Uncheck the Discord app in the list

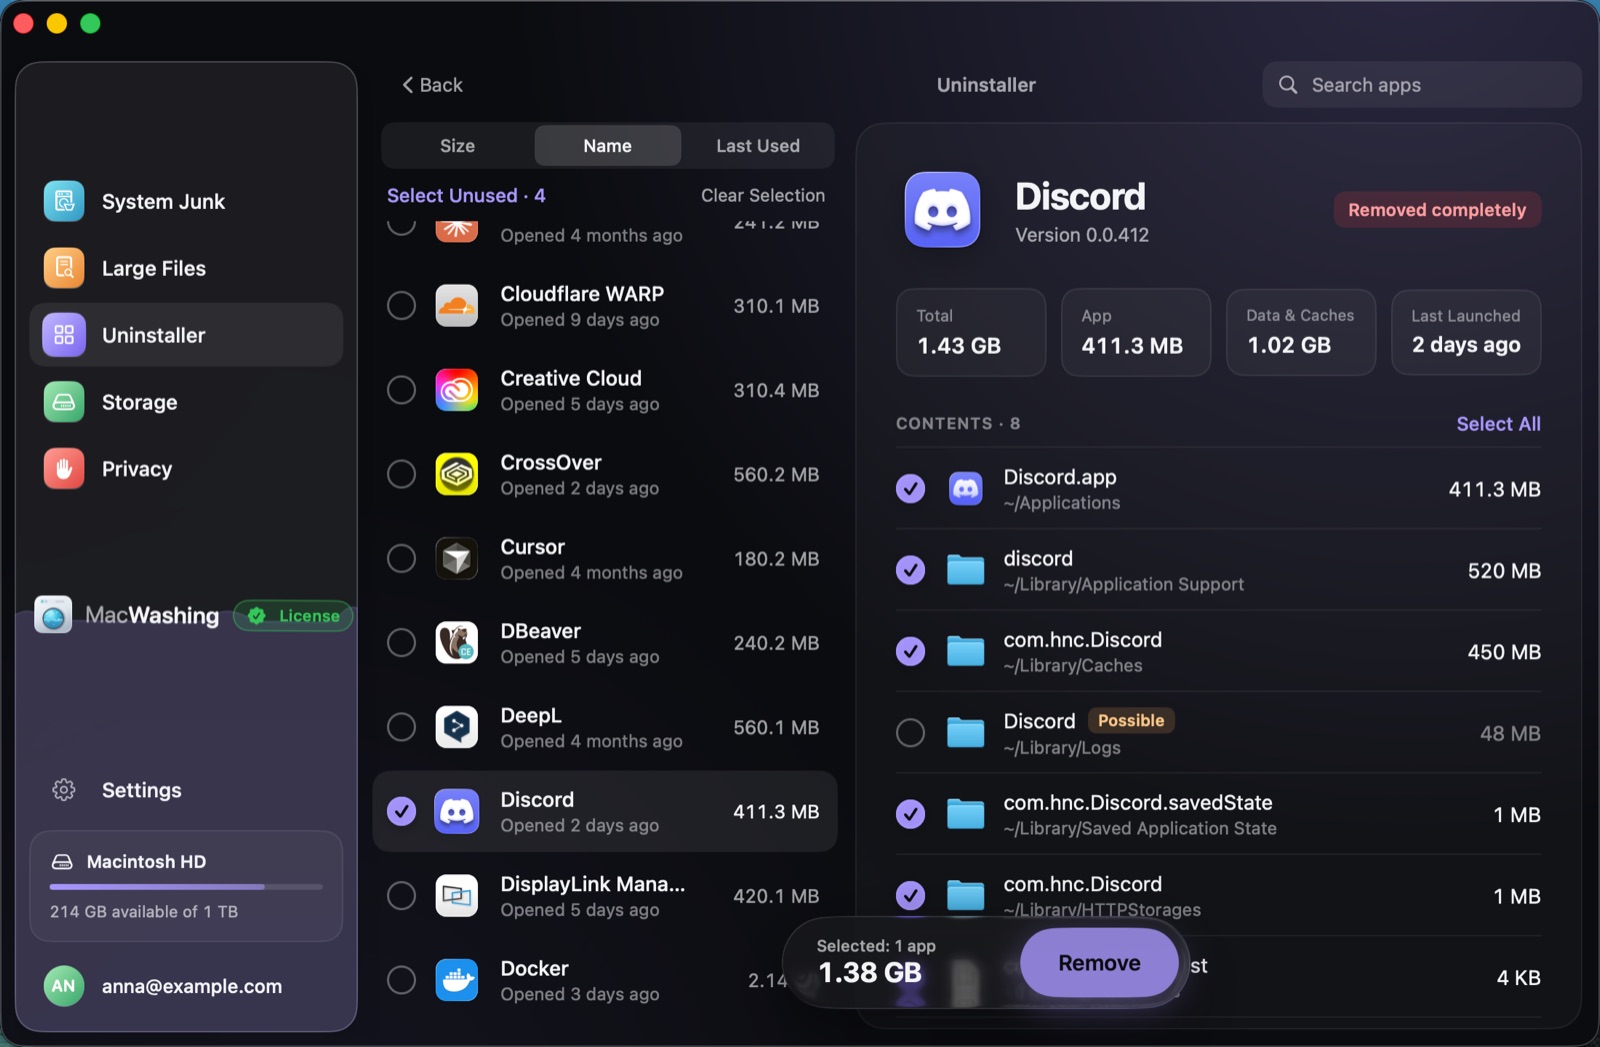pos(401,812)
